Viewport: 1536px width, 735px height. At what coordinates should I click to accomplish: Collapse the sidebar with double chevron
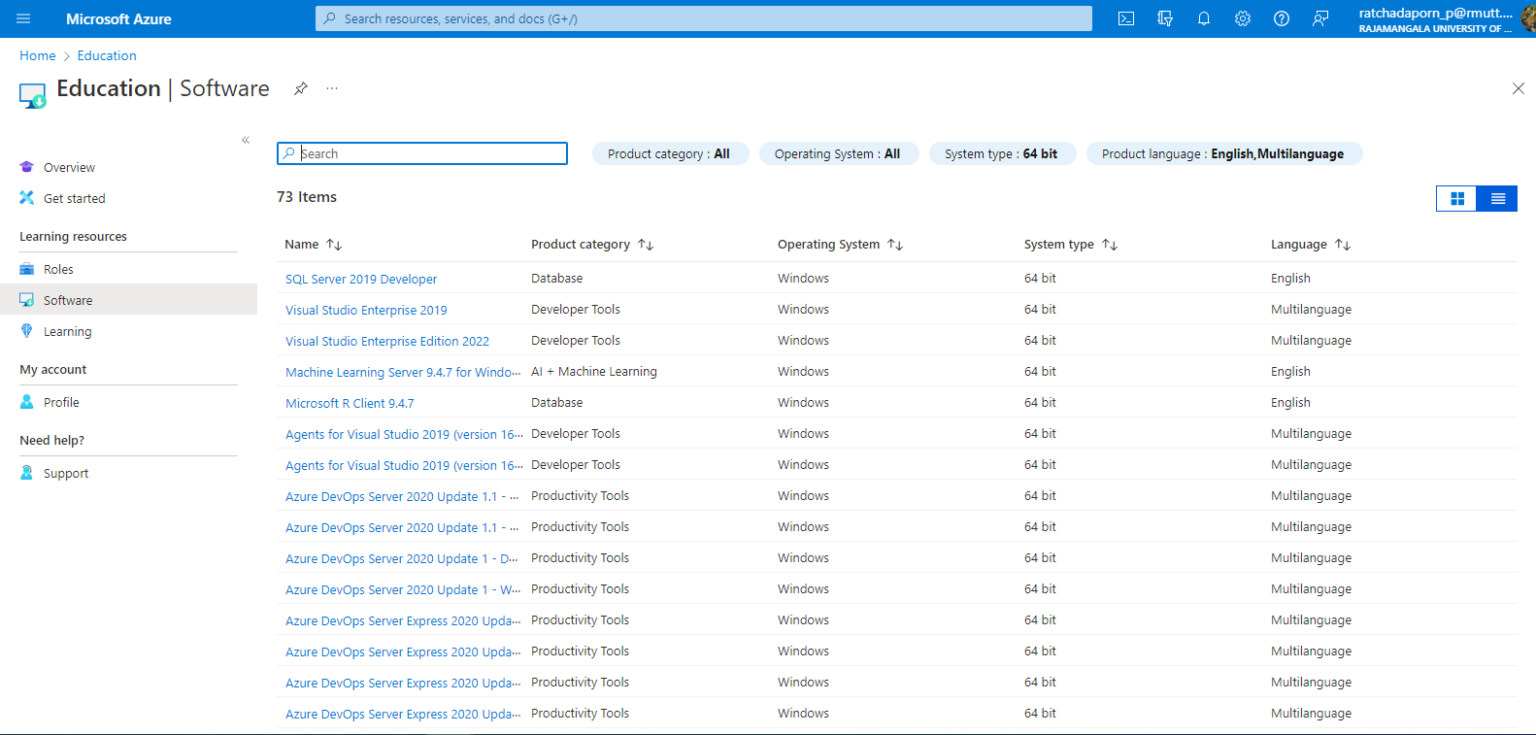[x=246, y=140]
